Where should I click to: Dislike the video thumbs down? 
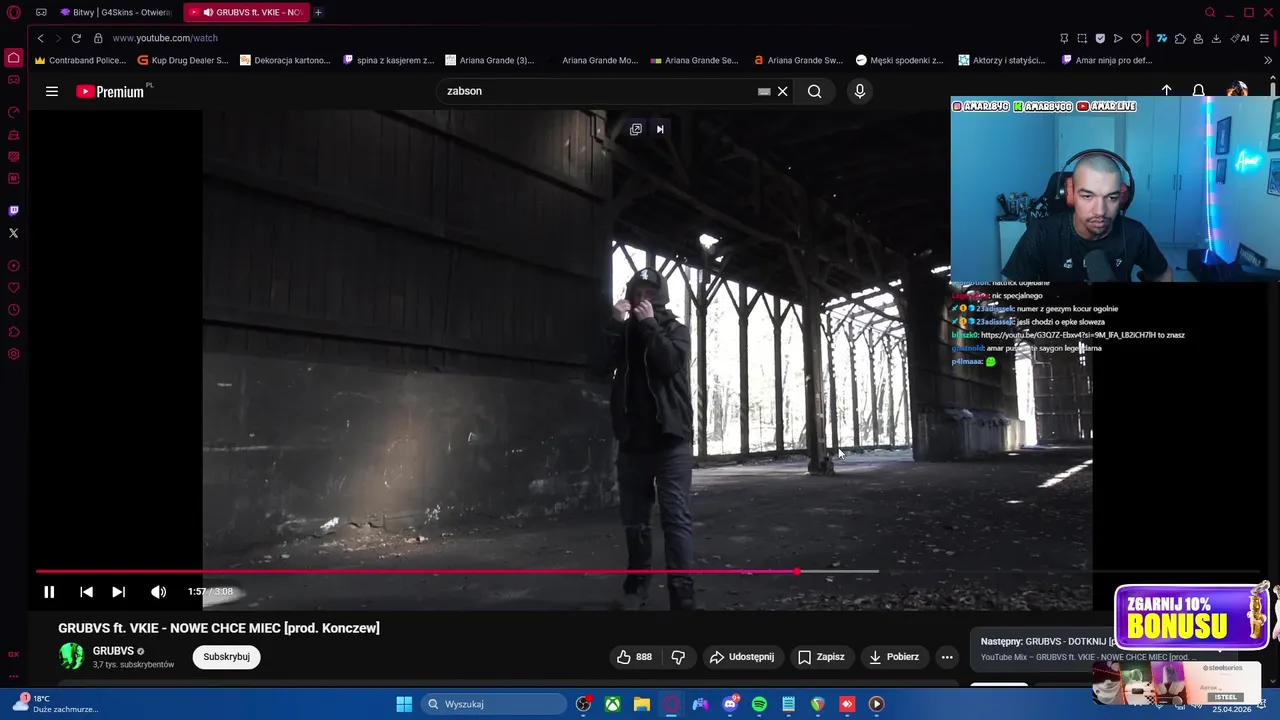[678, 657]
